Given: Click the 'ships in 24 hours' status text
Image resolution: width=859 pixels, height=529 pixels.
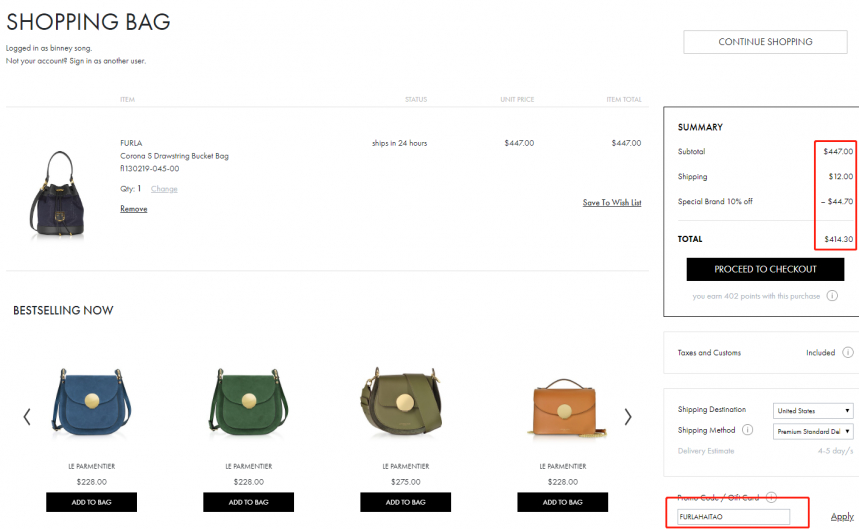Looking at the screenshot, I should click(x=399, y=143).
